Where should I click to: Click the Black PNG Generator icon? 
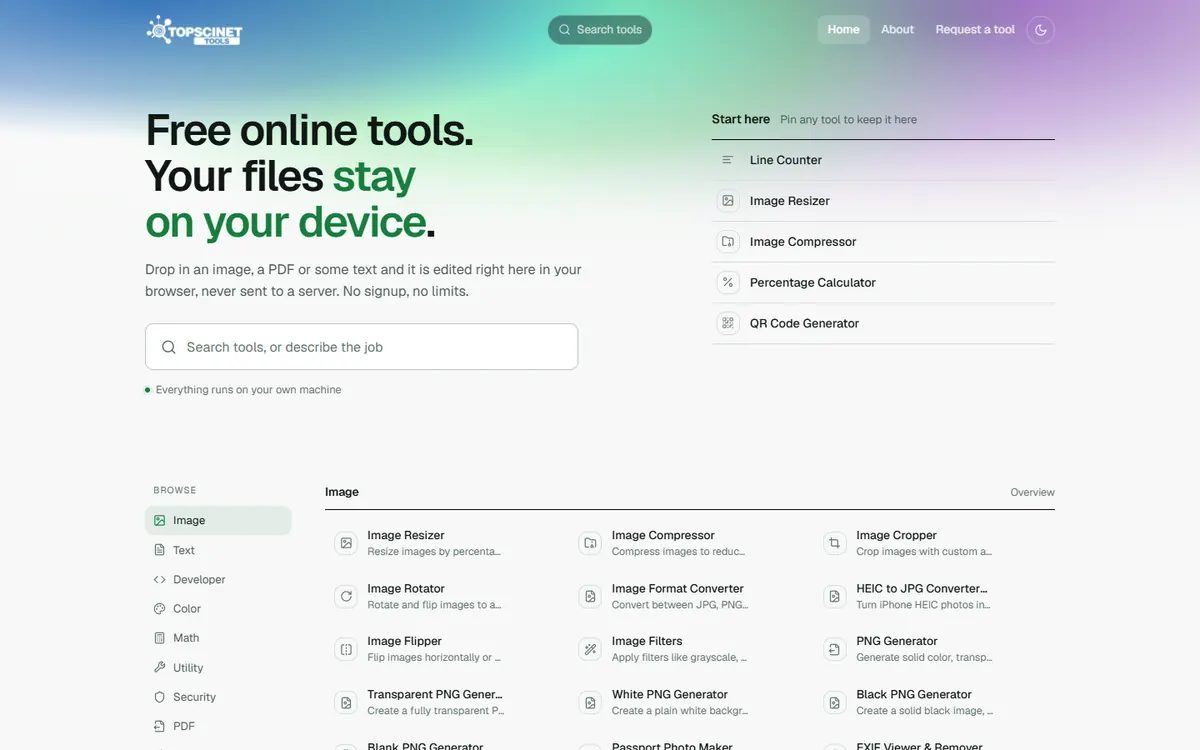pyautogui.click(x=835, y=702)
